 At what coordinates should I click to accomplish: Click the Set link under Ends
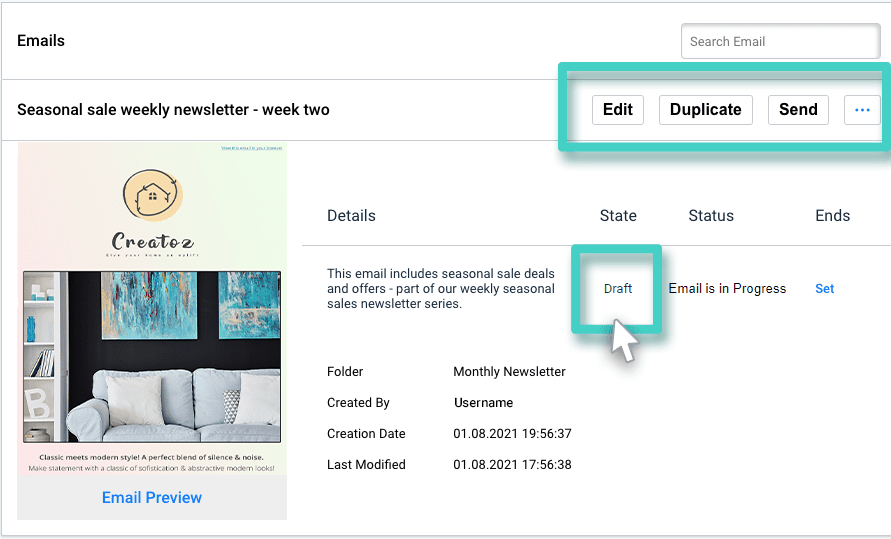(x=824, y=289)
